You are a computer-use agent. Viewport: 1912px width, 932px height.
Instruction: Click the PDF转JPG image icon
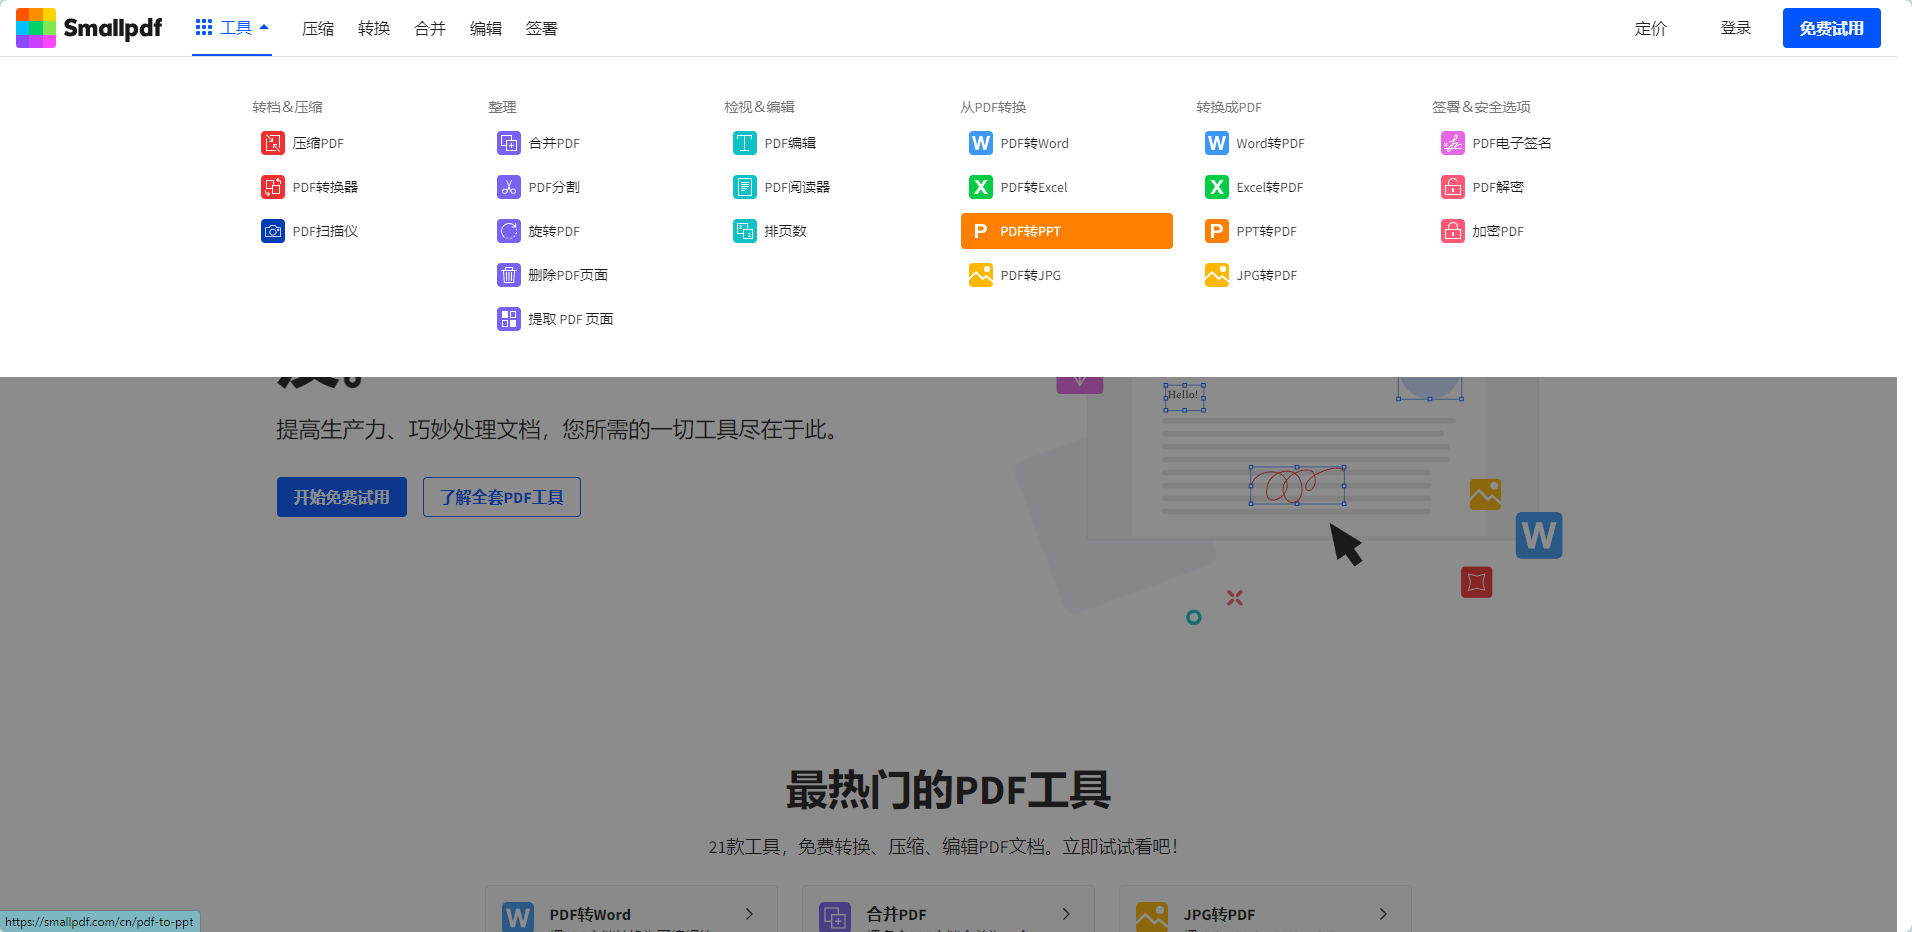click(981, 275)
